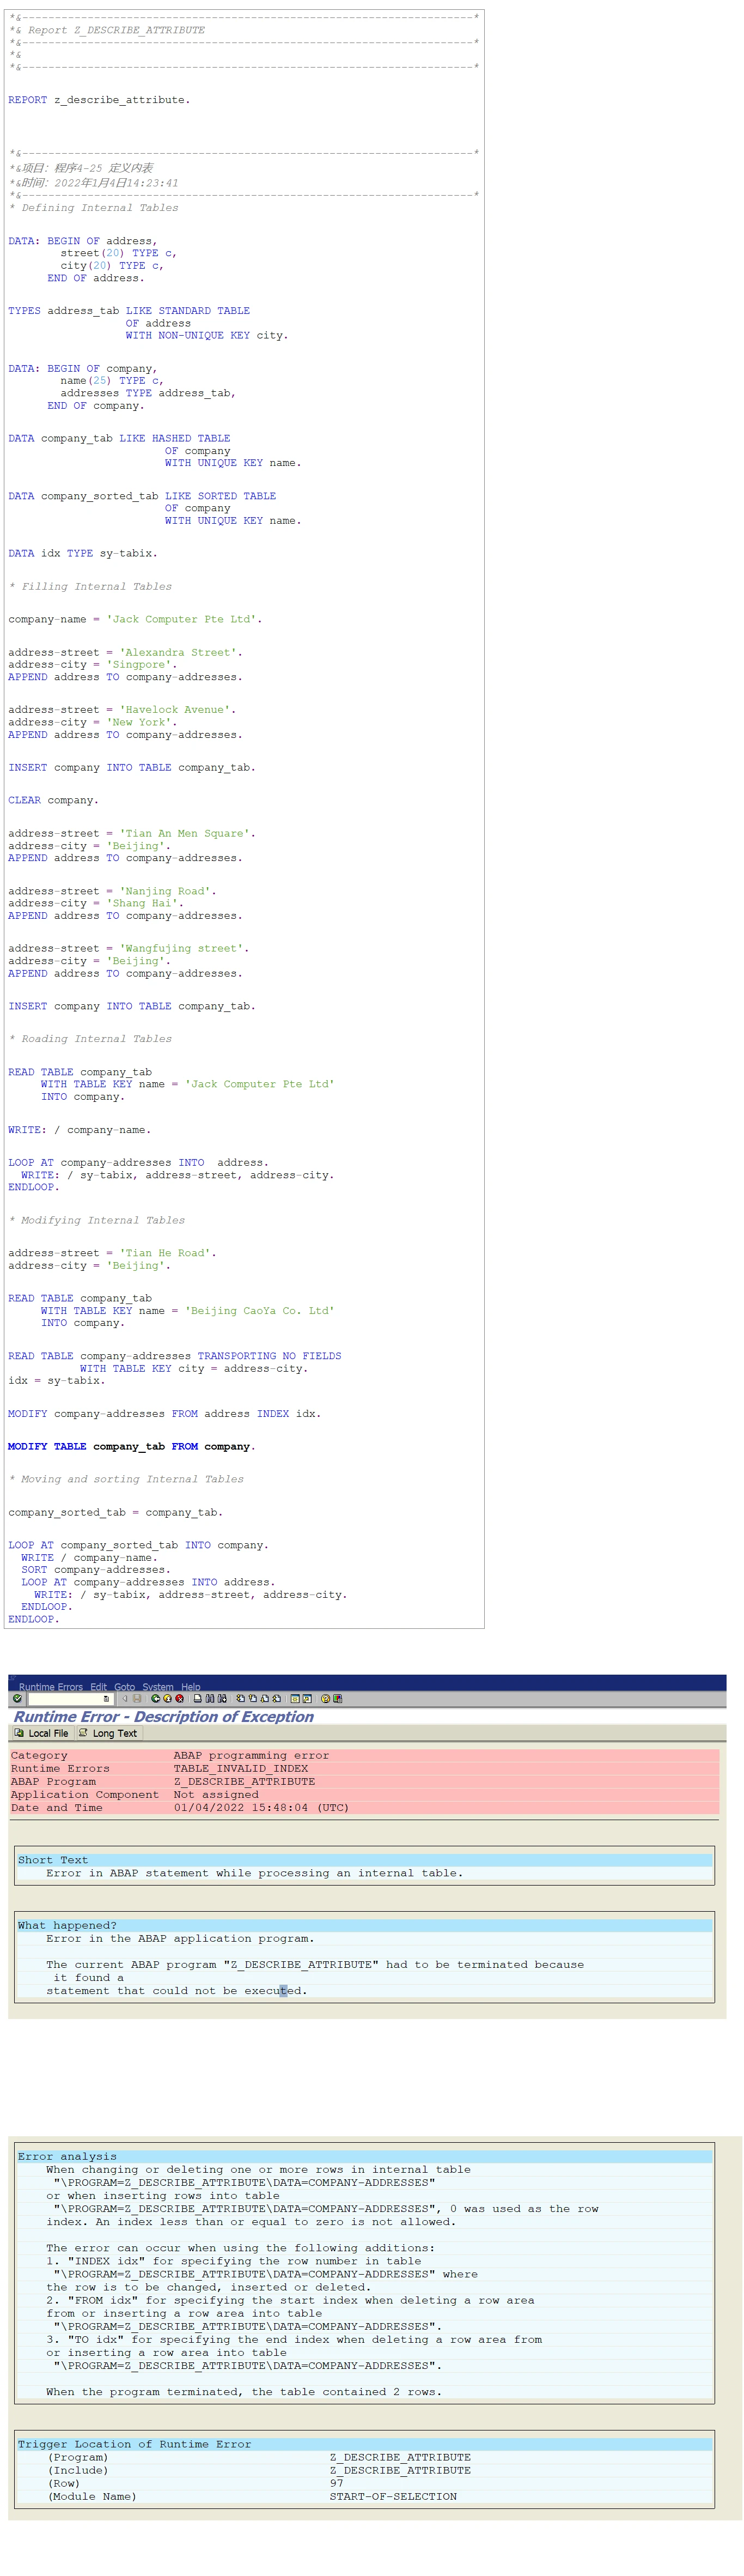The width and height of the screenshot is (744, 2576).
Task: Click line containing 'Jack Computer Pte Ltd' assignment
Action: pyautogui.click(x=135, y=619)
